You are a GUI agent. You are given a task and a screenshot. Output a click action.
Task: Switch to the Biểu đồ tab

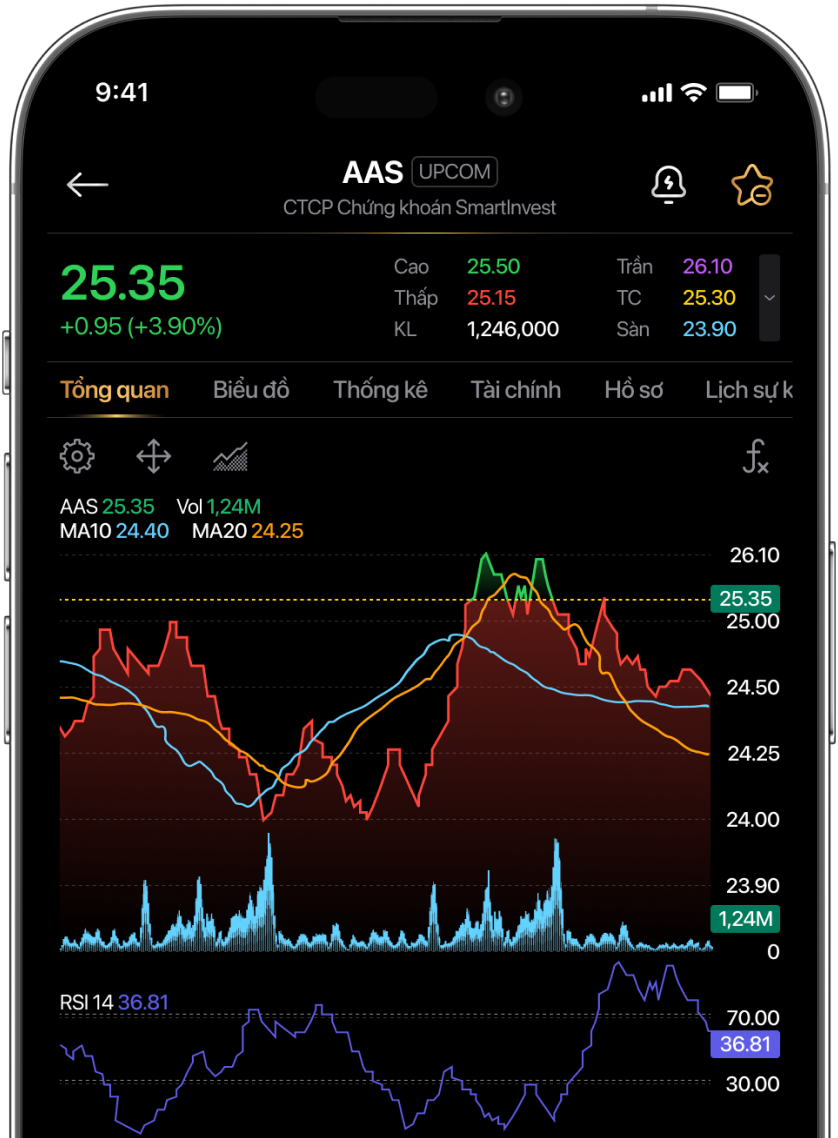[251, 390]
